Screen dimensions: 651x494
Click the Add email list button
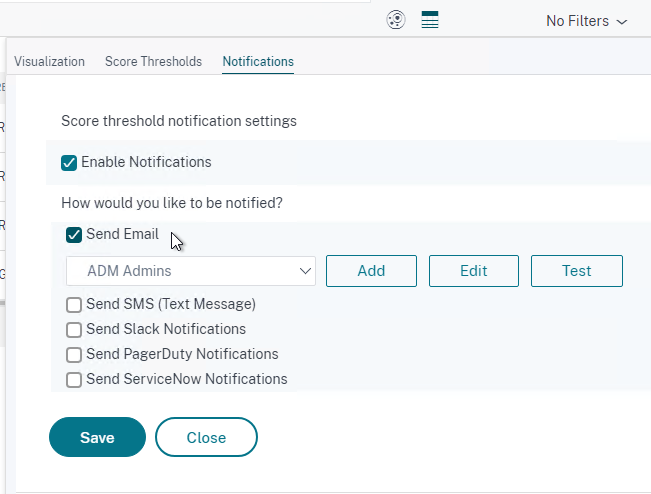point(371,271)
